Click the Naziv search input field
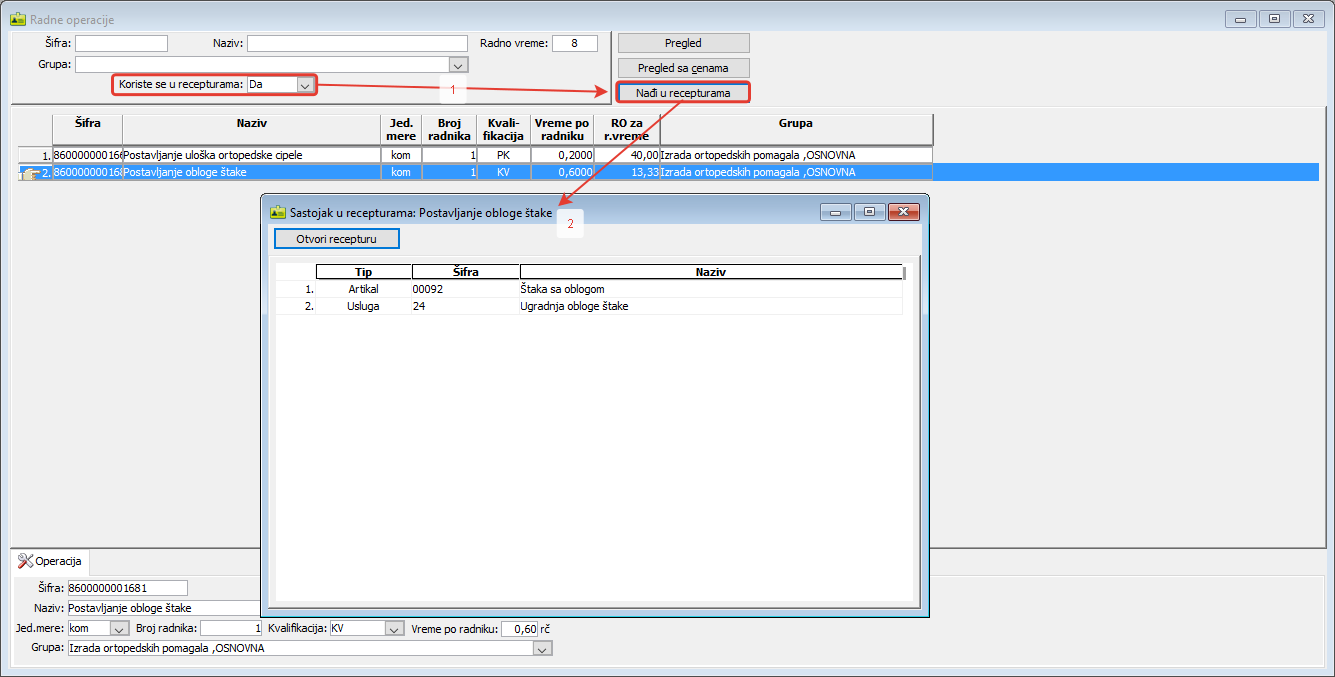The width and height of the screenshot is (1335, 677). point(357,43)
